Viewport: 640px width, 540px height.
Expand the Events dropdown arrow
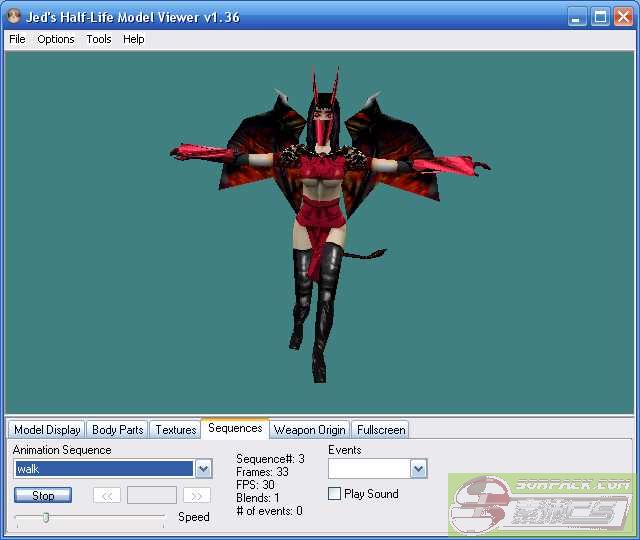point(418,469)
